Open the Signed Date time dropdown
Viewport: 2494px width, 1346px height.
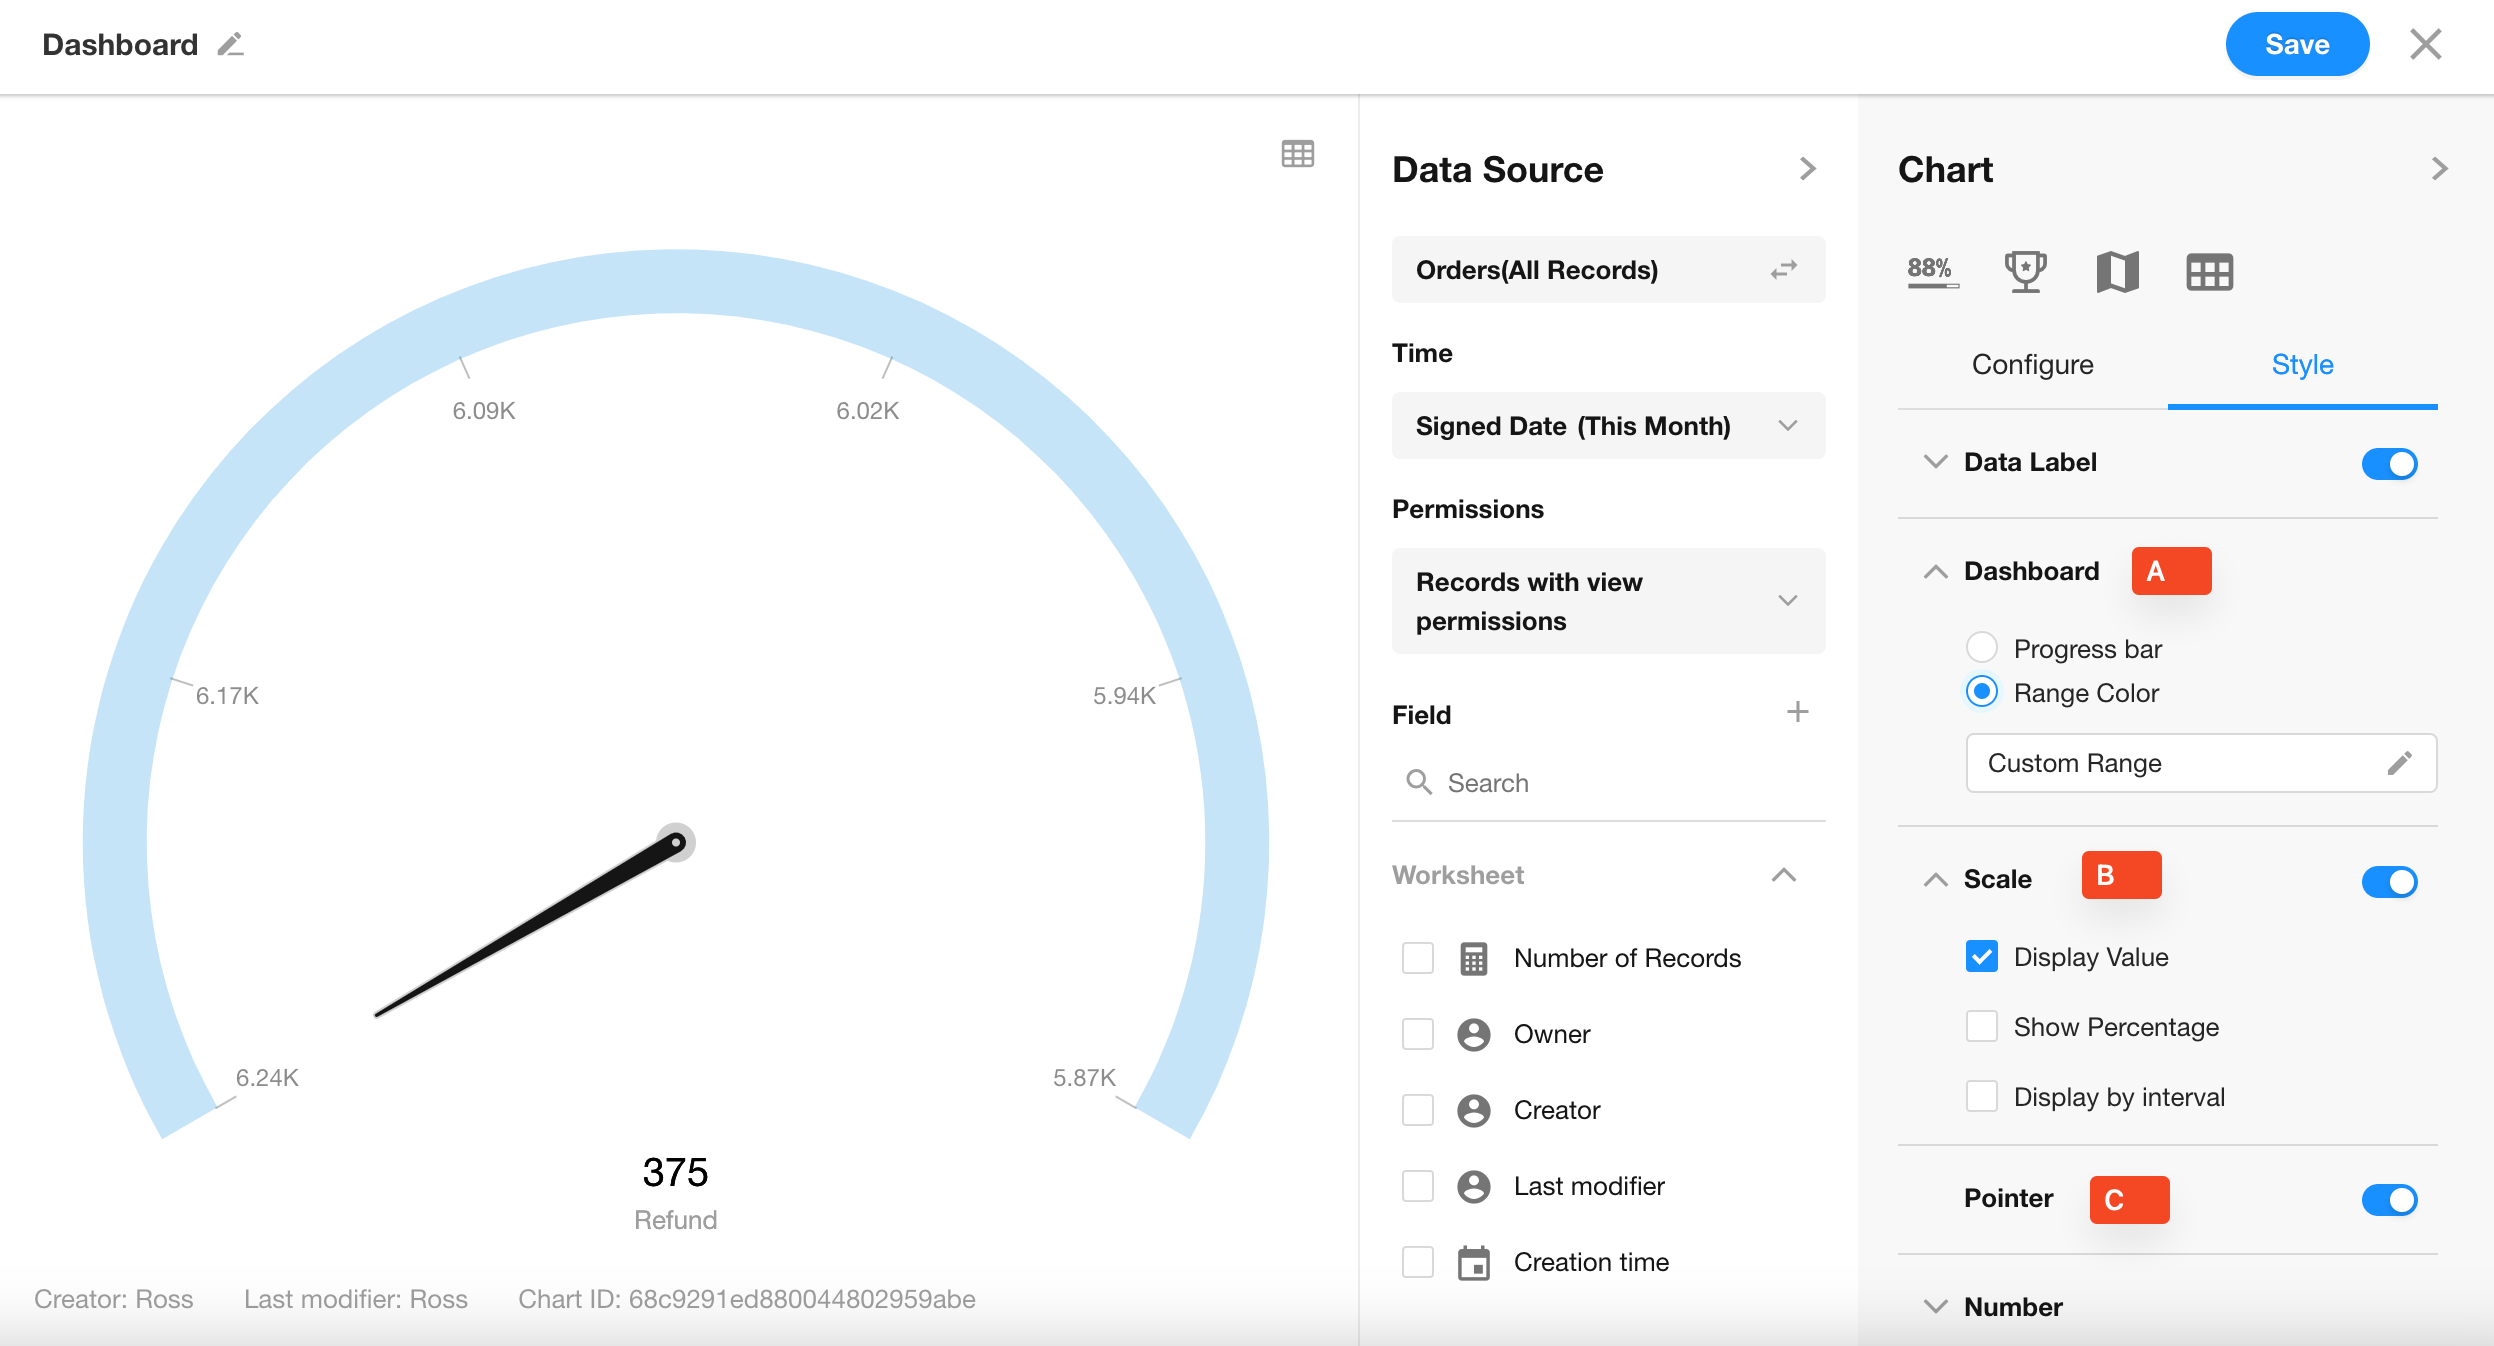1608,426
